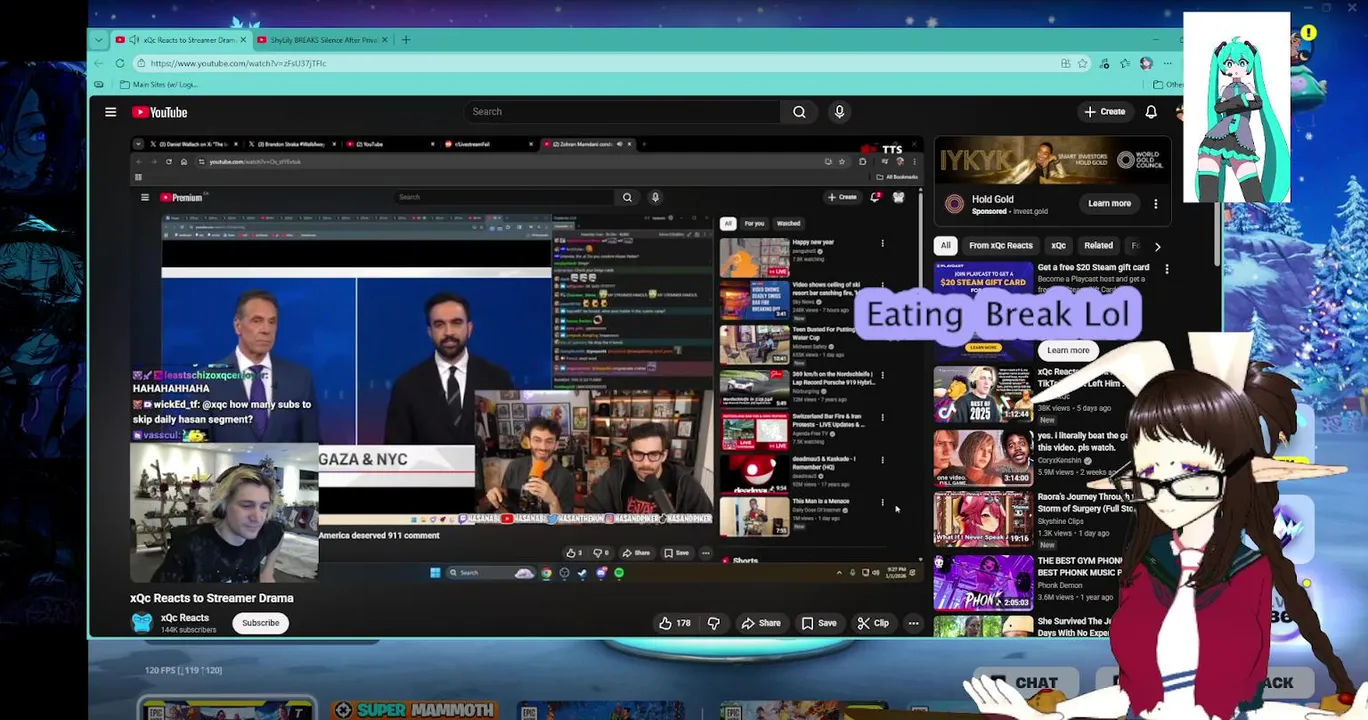The image size is (1368, 720).
Task: Click the main video player area
Action: (525, 358)
